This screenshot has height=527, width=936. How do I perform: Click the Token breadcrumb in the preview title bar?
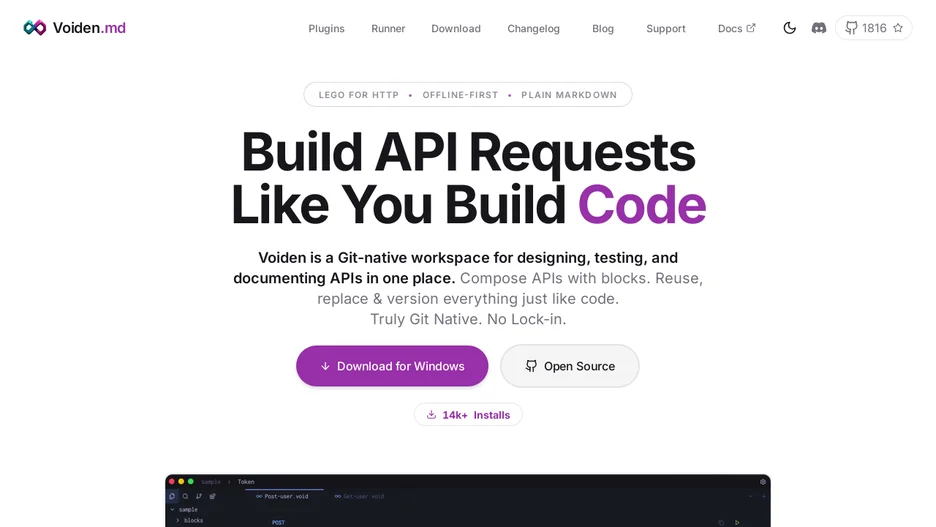(x=246, y=482)
